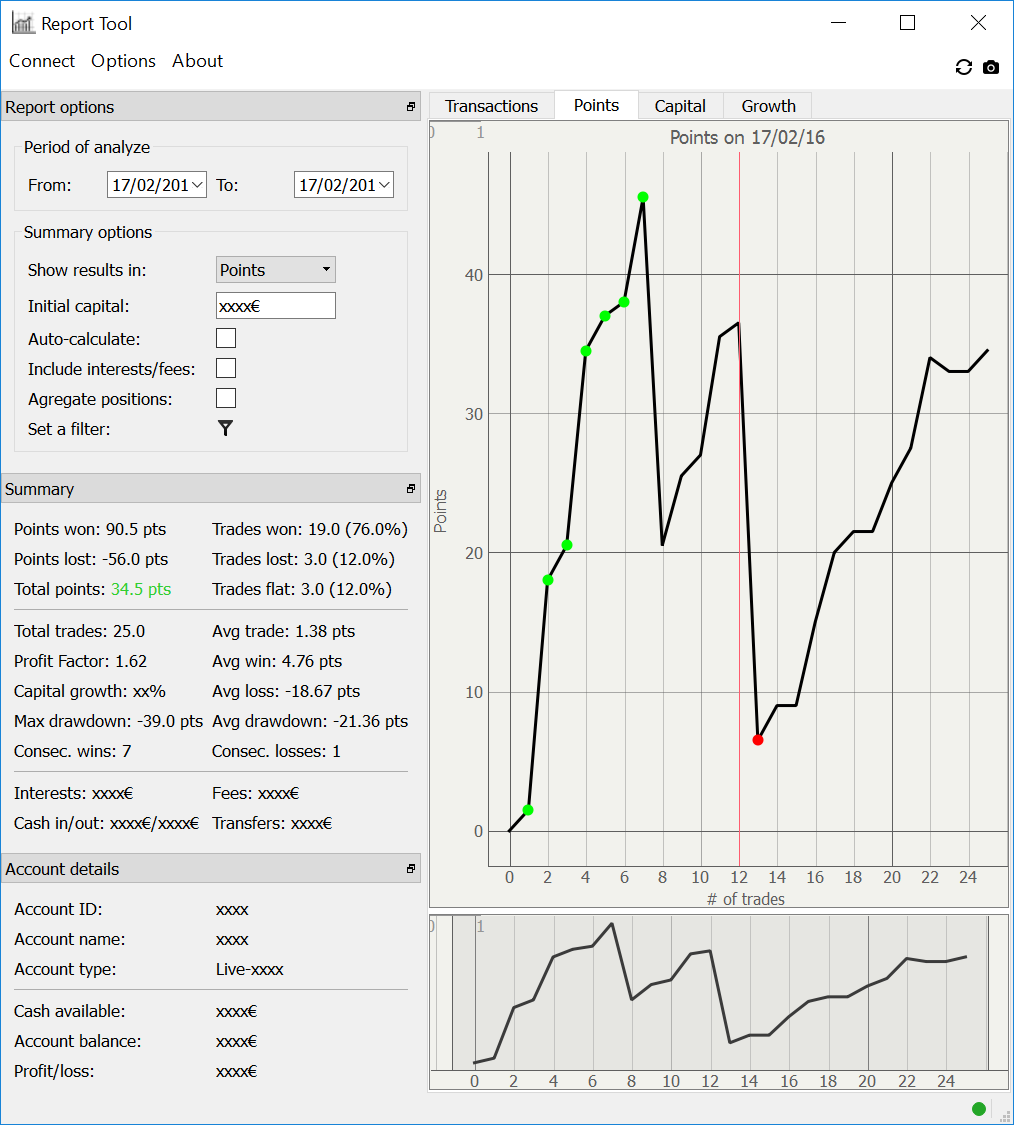Image resolution: width=1014 pixels, height=1125 pixels.
Task: Click Avg trade: 1.38 pts text
Action: coord(283,631)
